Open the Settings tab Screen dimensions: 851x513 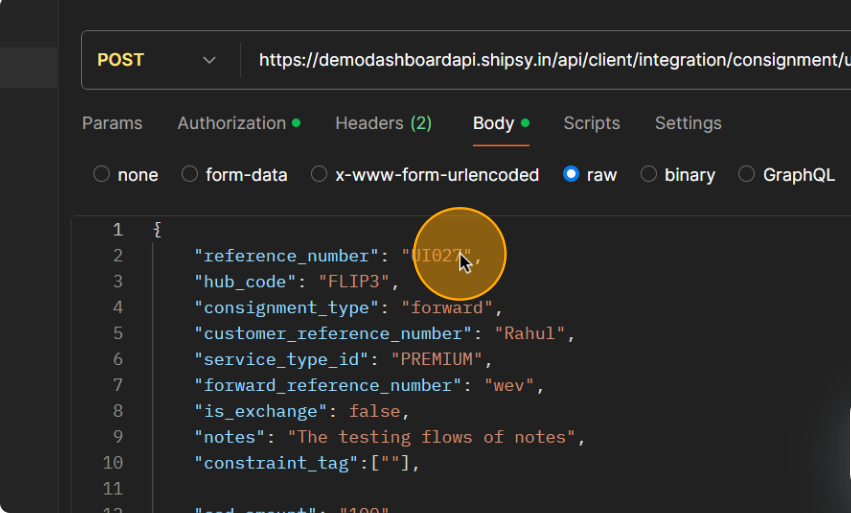[x=688, y=123]
